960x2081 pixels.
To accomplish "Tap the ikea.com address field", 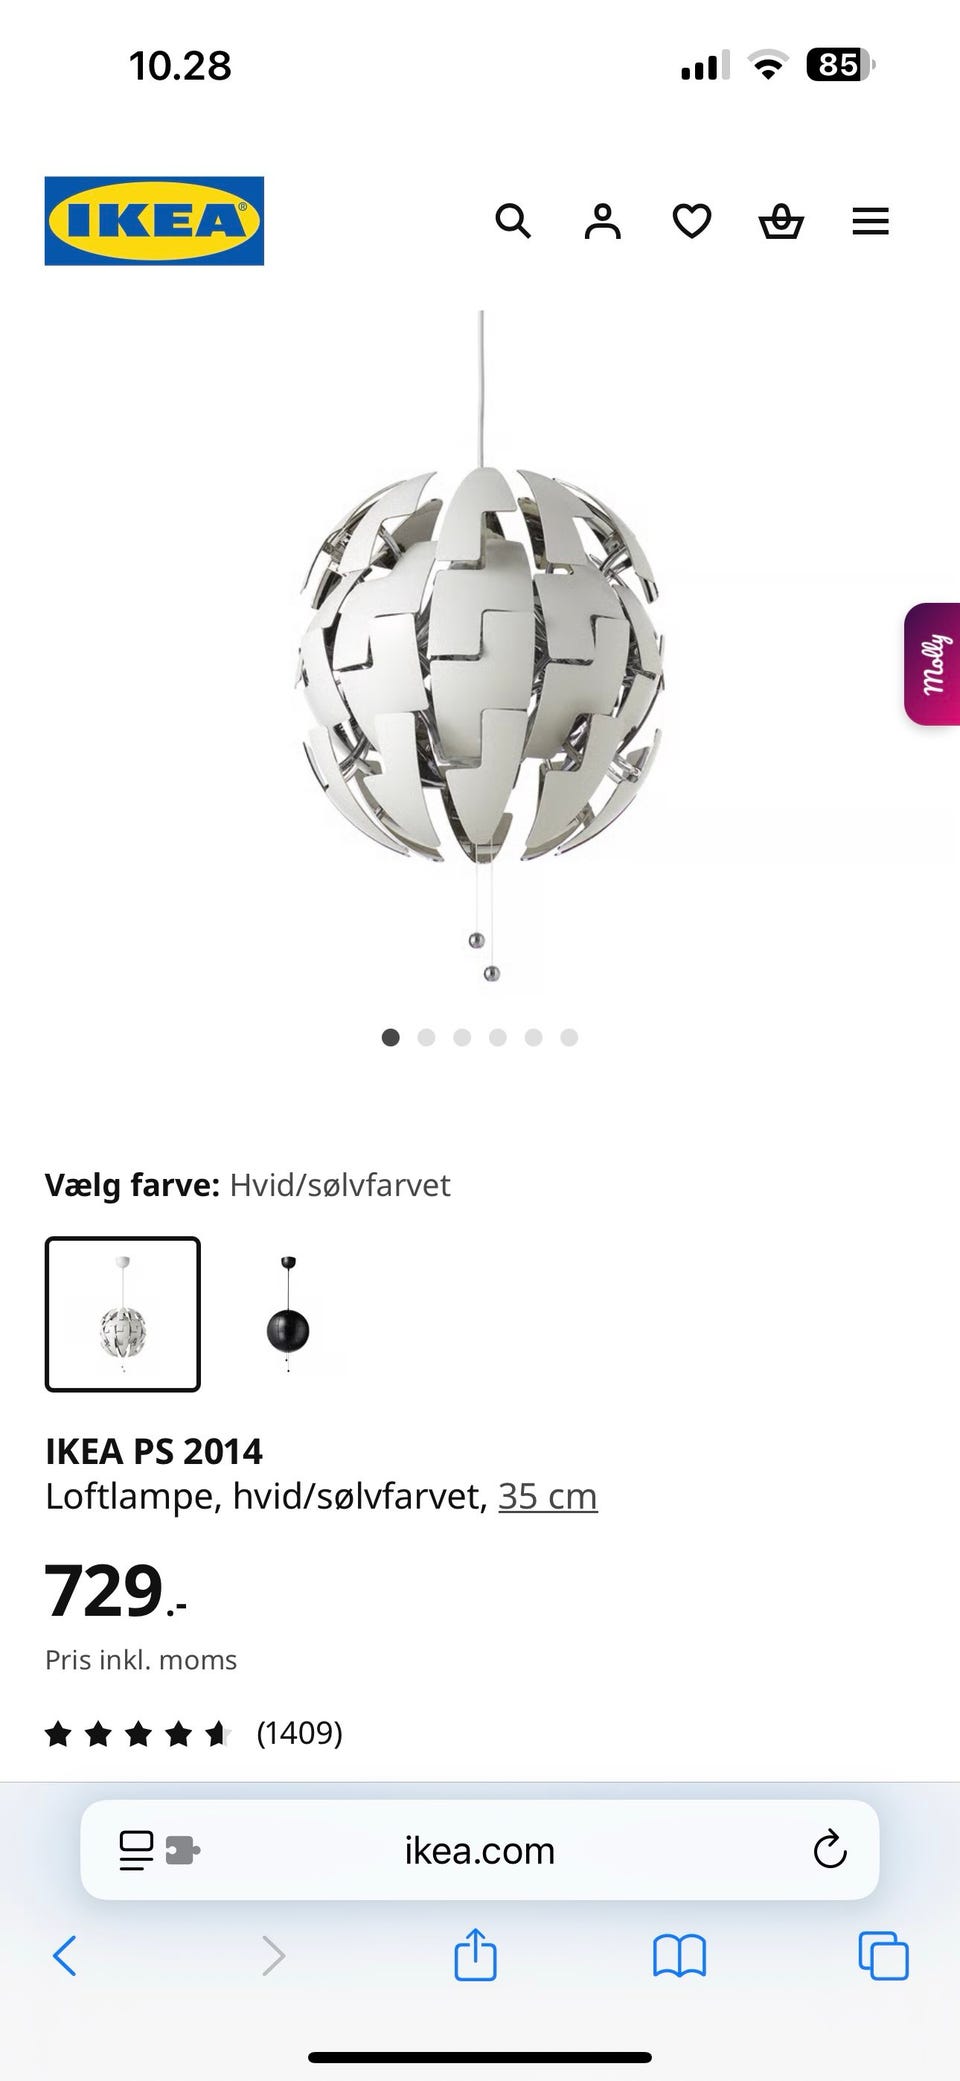I will pos(480,1850).
